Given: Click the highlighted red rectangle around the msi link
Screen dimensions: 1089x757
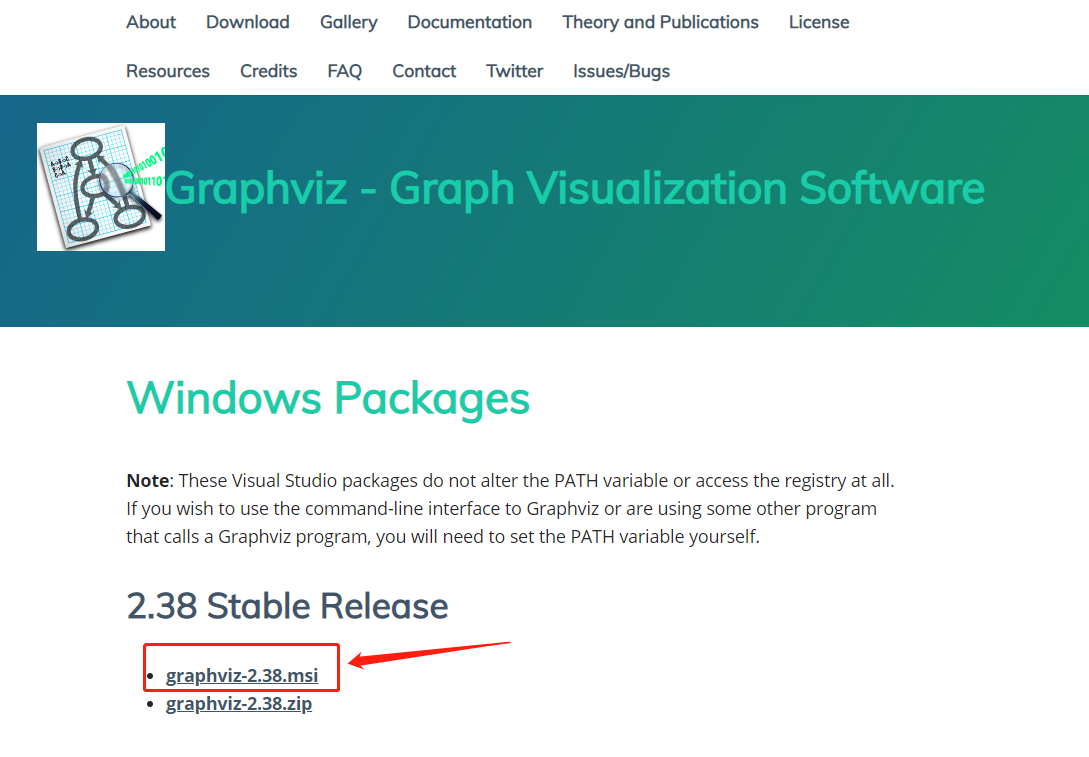Looking at the screenshot, I should click(241, 667).
